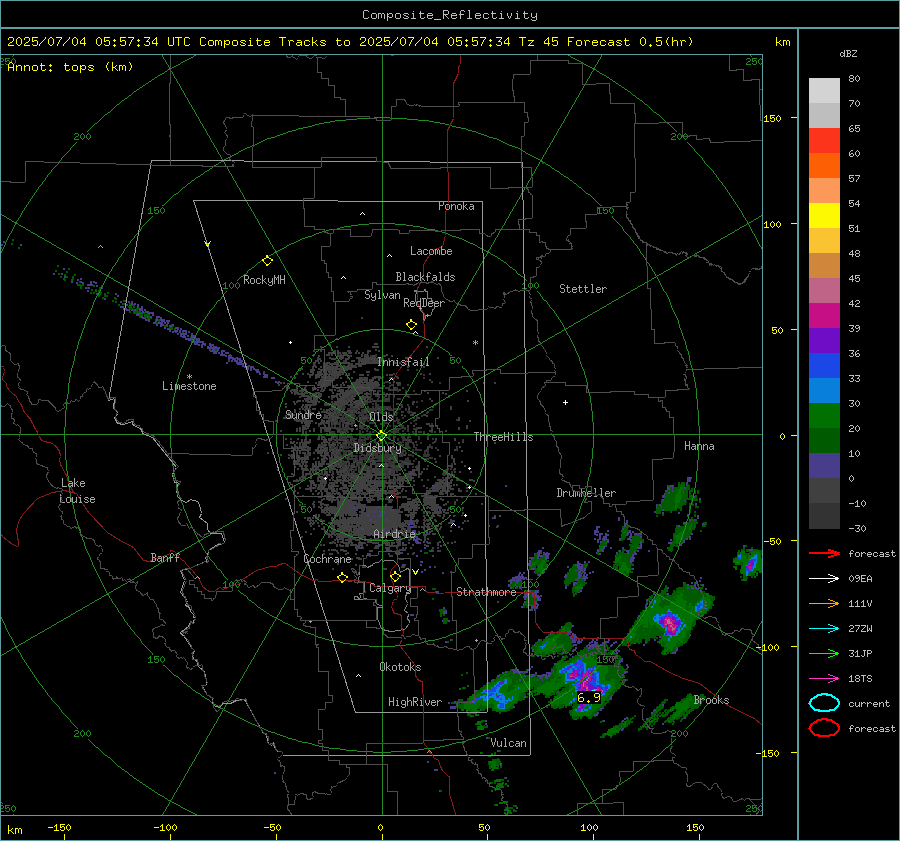Click the Airdrie town label

pos(394,534)
